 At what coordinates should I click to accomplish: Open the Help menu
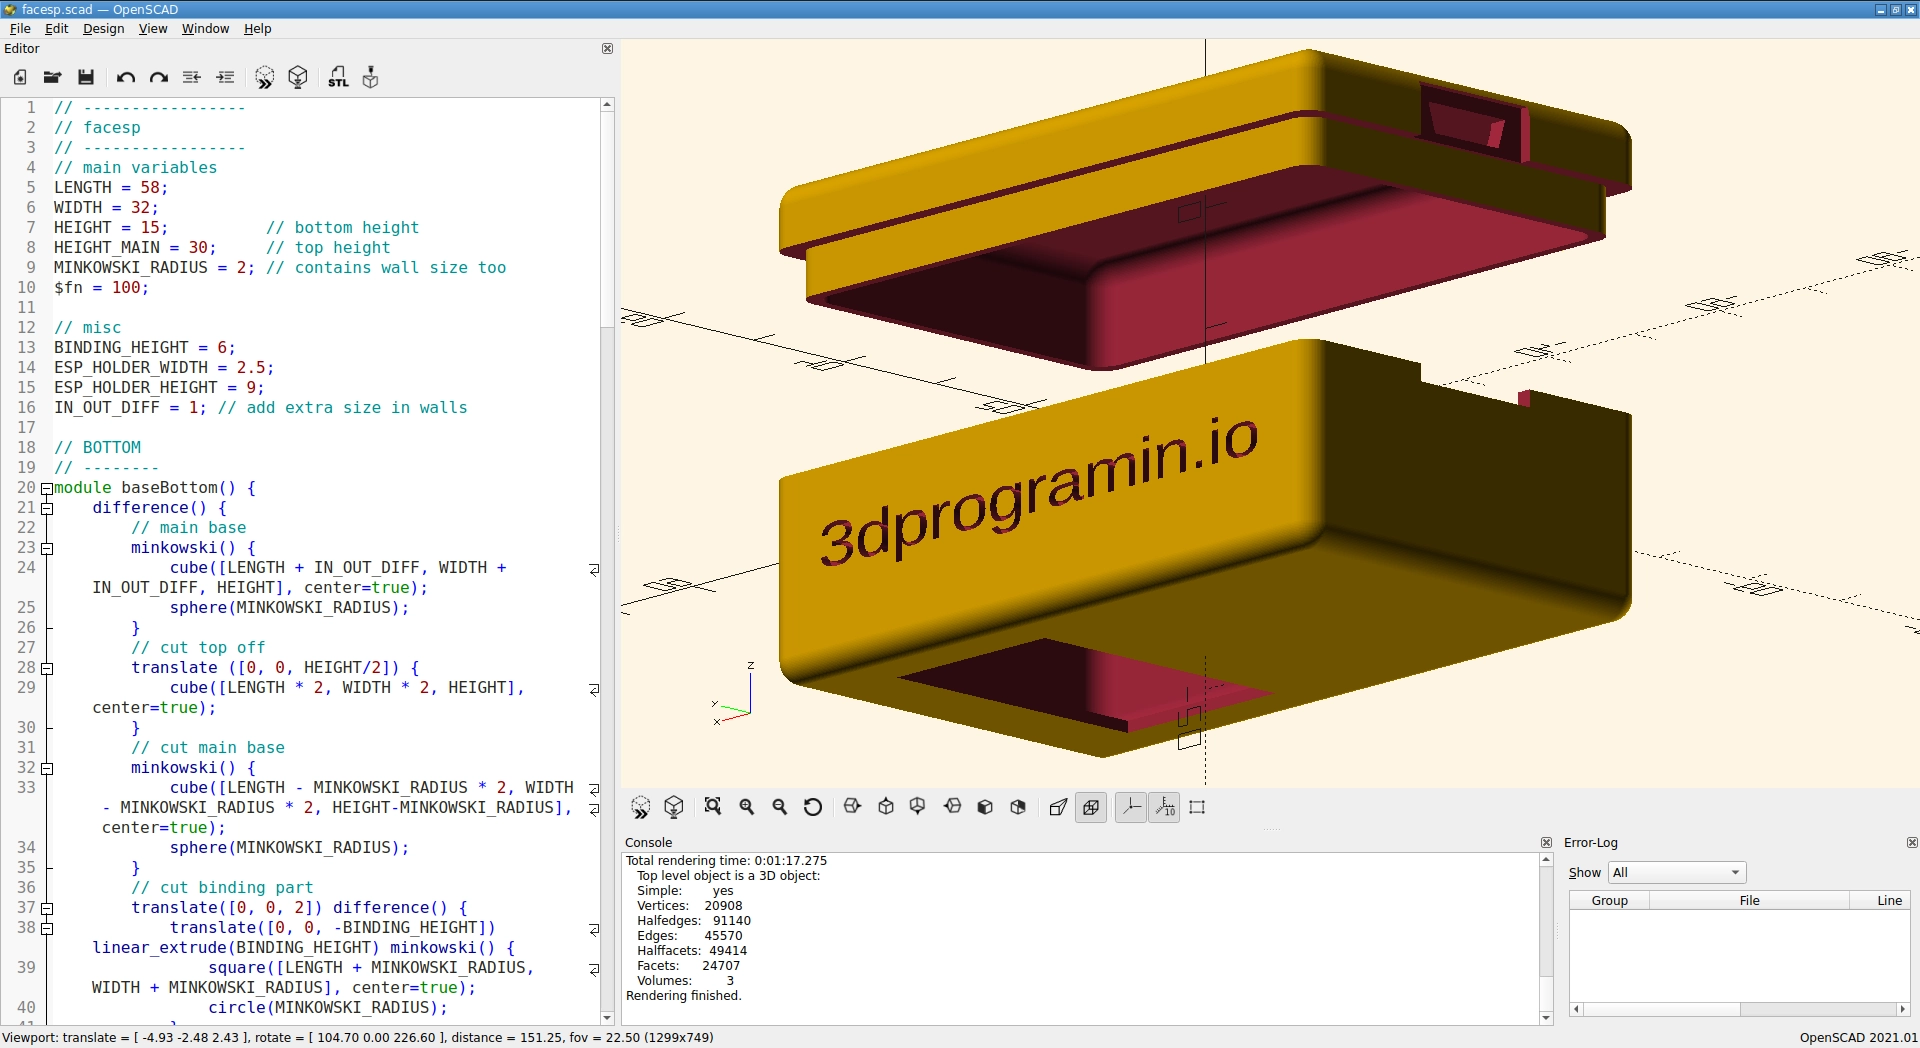click(257, 28)
